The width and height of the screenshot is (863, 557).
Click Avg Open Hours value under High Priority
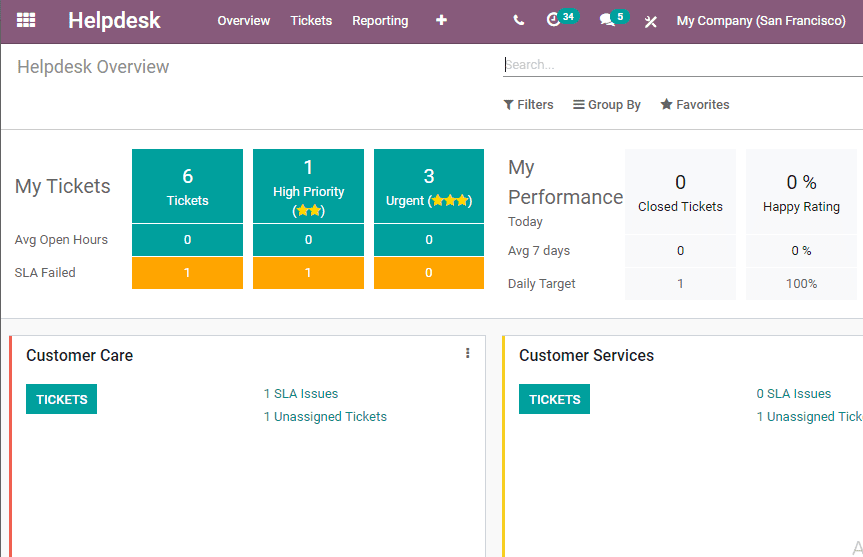308,240
